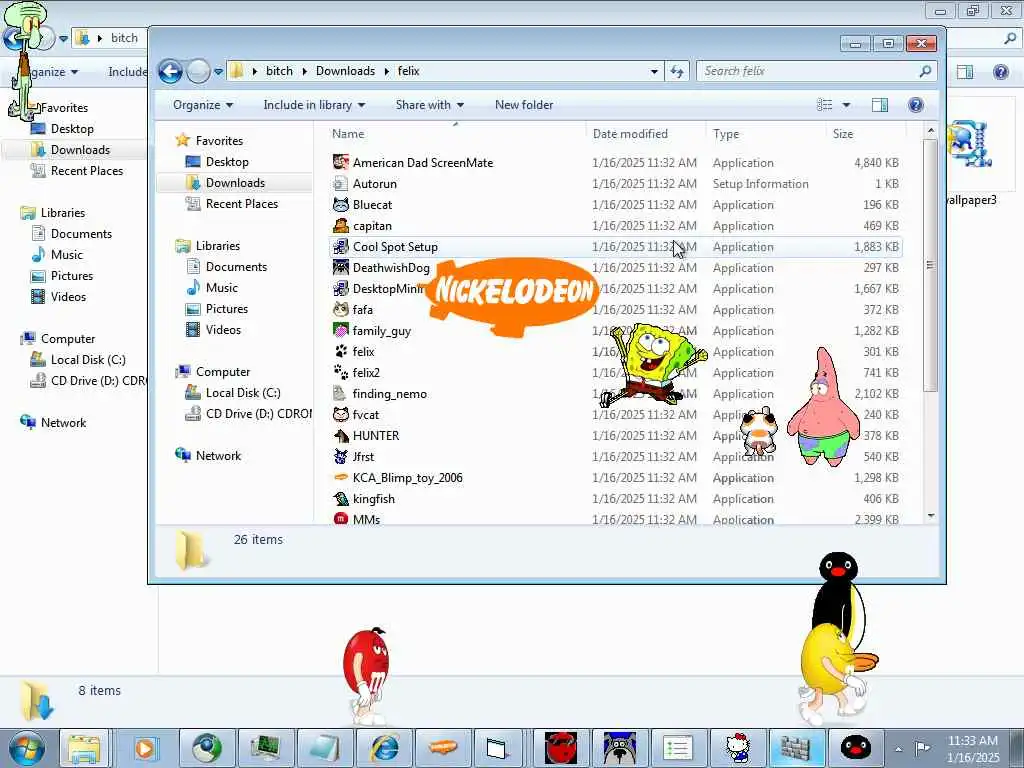Select the finding_nemo file icon

[340, 394]
